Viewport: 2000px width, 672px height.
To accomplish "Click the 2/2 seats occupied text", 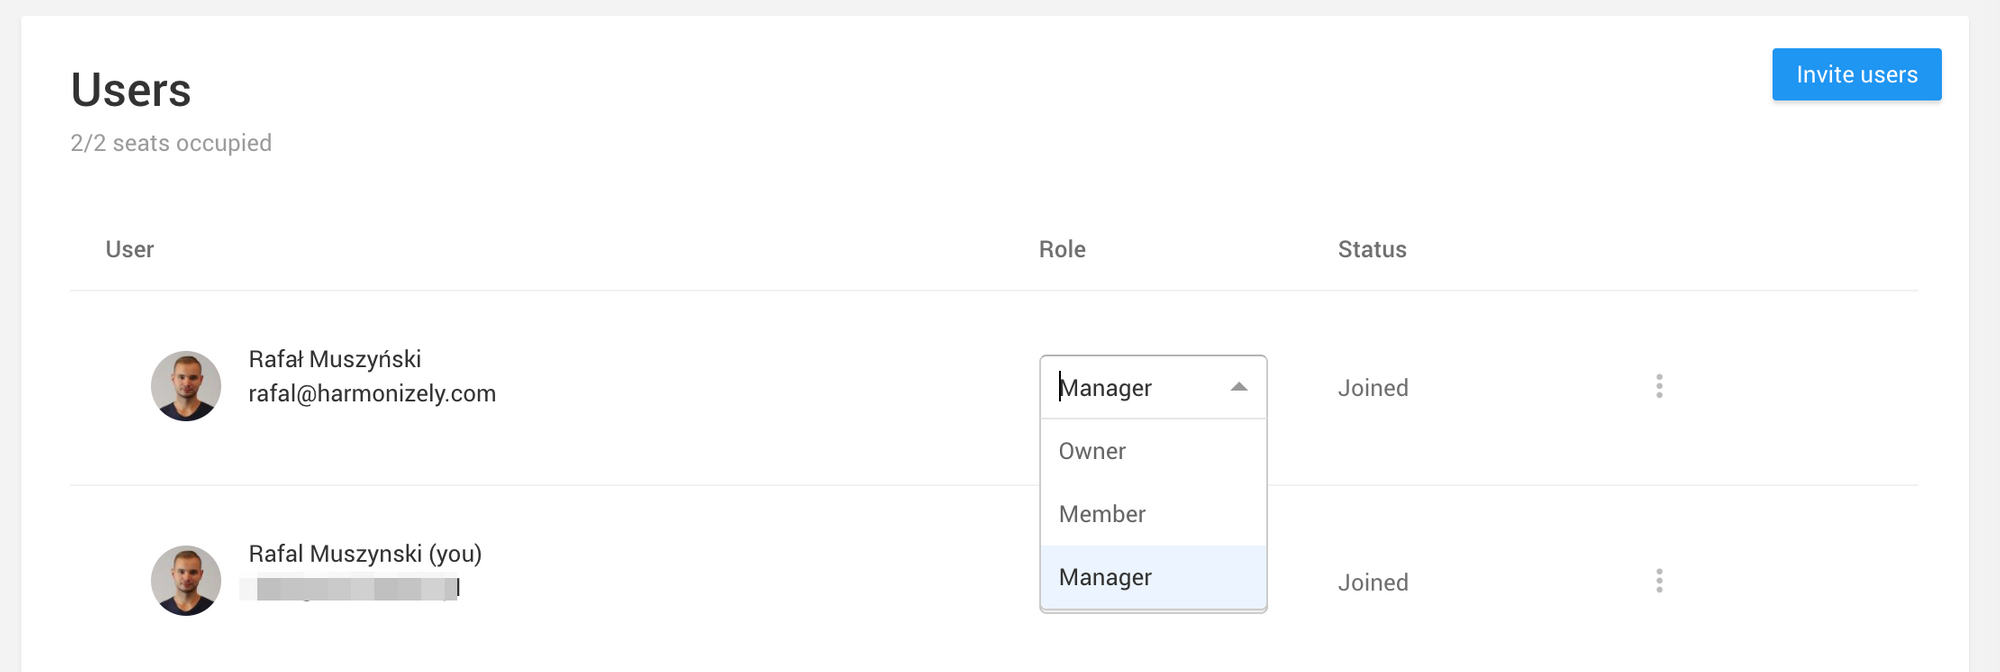I will pyautogui.click(x=171, y=143).
